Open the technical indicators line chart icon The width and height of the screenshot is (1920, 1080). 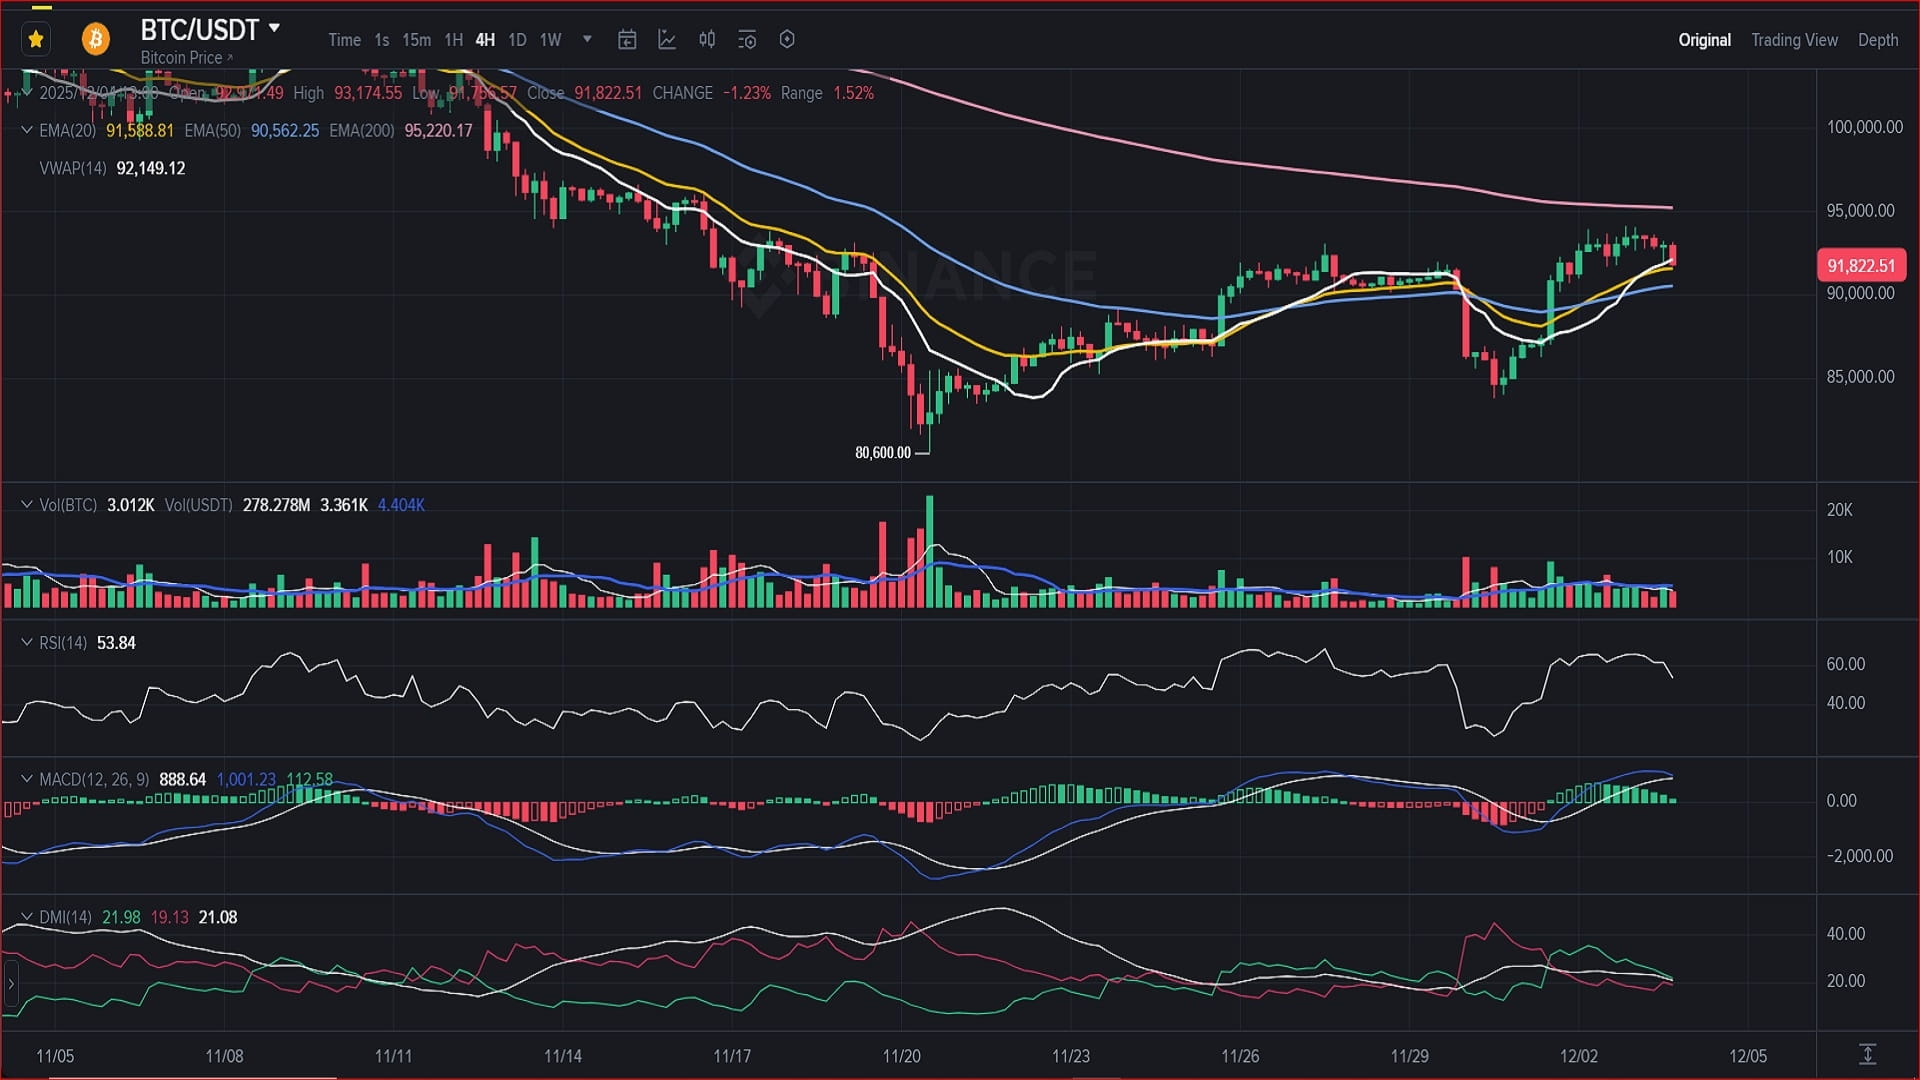[x=667, y=40]
